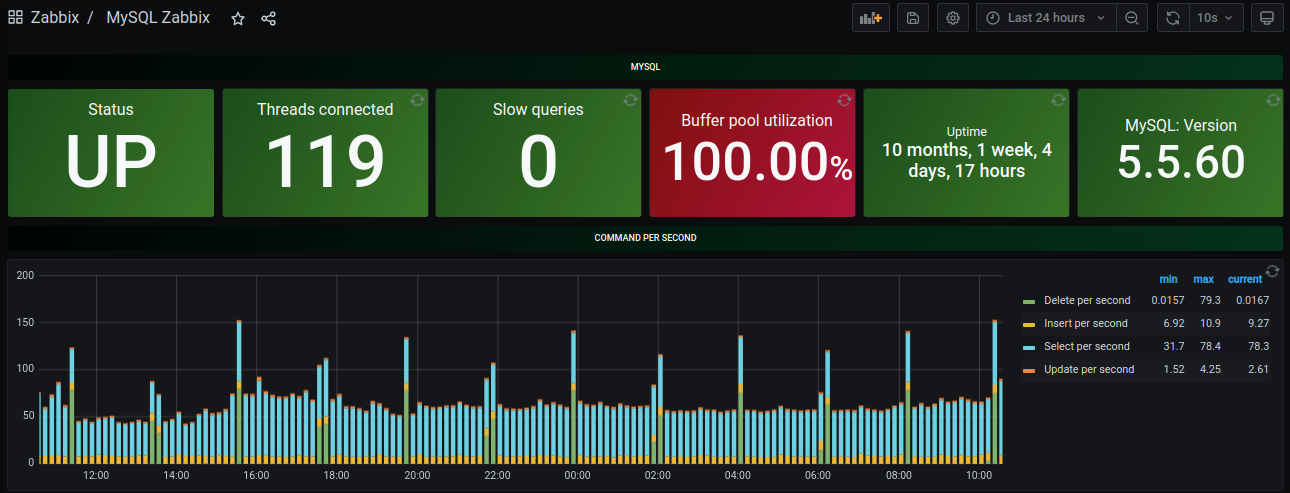This screenshot has width=1290, height=493.
Task: Open the MySQL: Version panel title
Action: point(1180,126)
